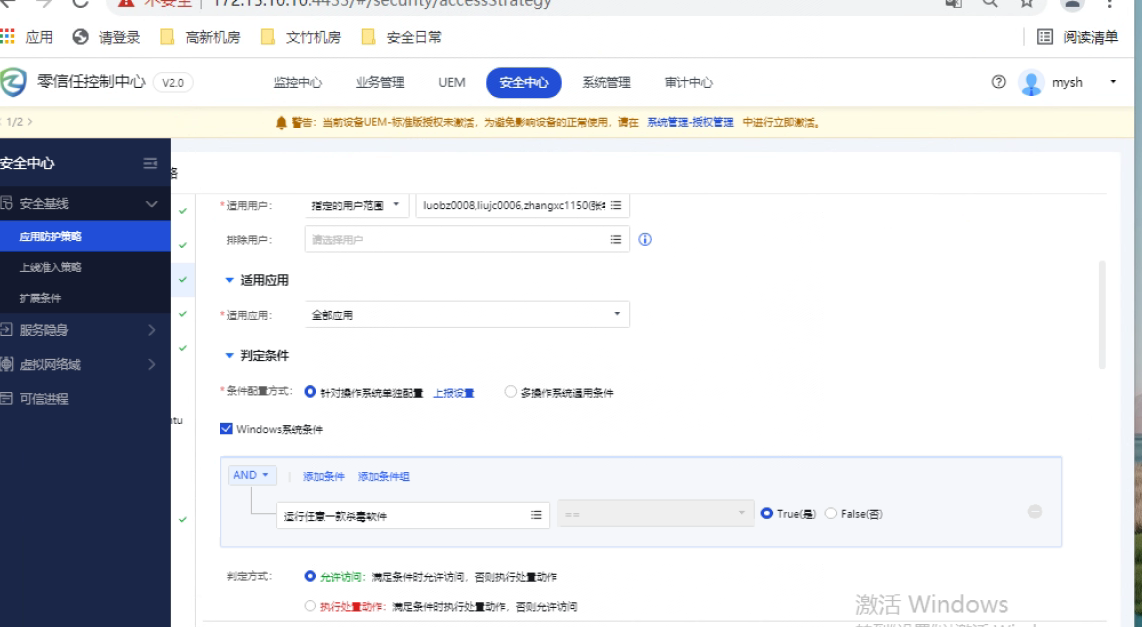Image resolution: width=1142 pixels, height=627 pixels.
Task: Select the False(否) radio button
Action: pos(830,514)
